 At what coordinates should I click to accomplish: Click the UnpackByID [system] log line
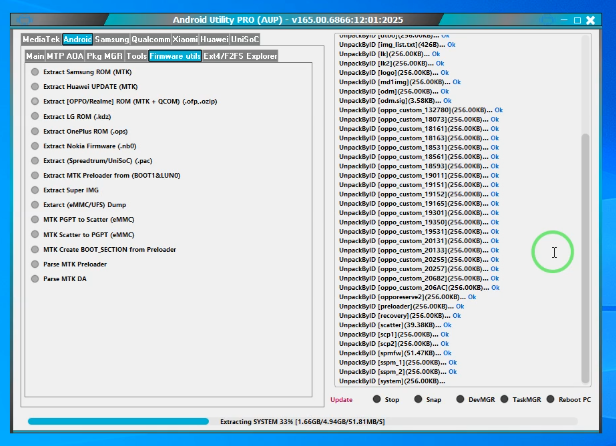pos(392,381)
